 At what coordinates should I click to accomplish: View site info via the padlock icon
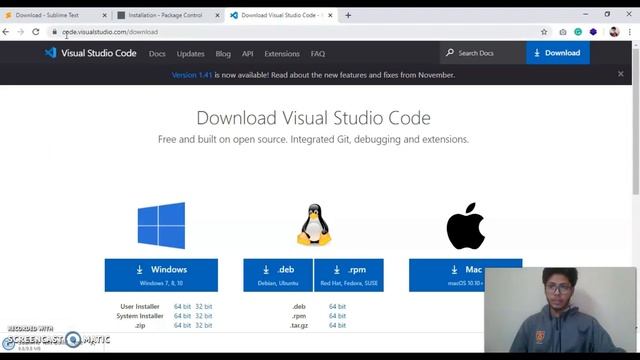point(54,32)
